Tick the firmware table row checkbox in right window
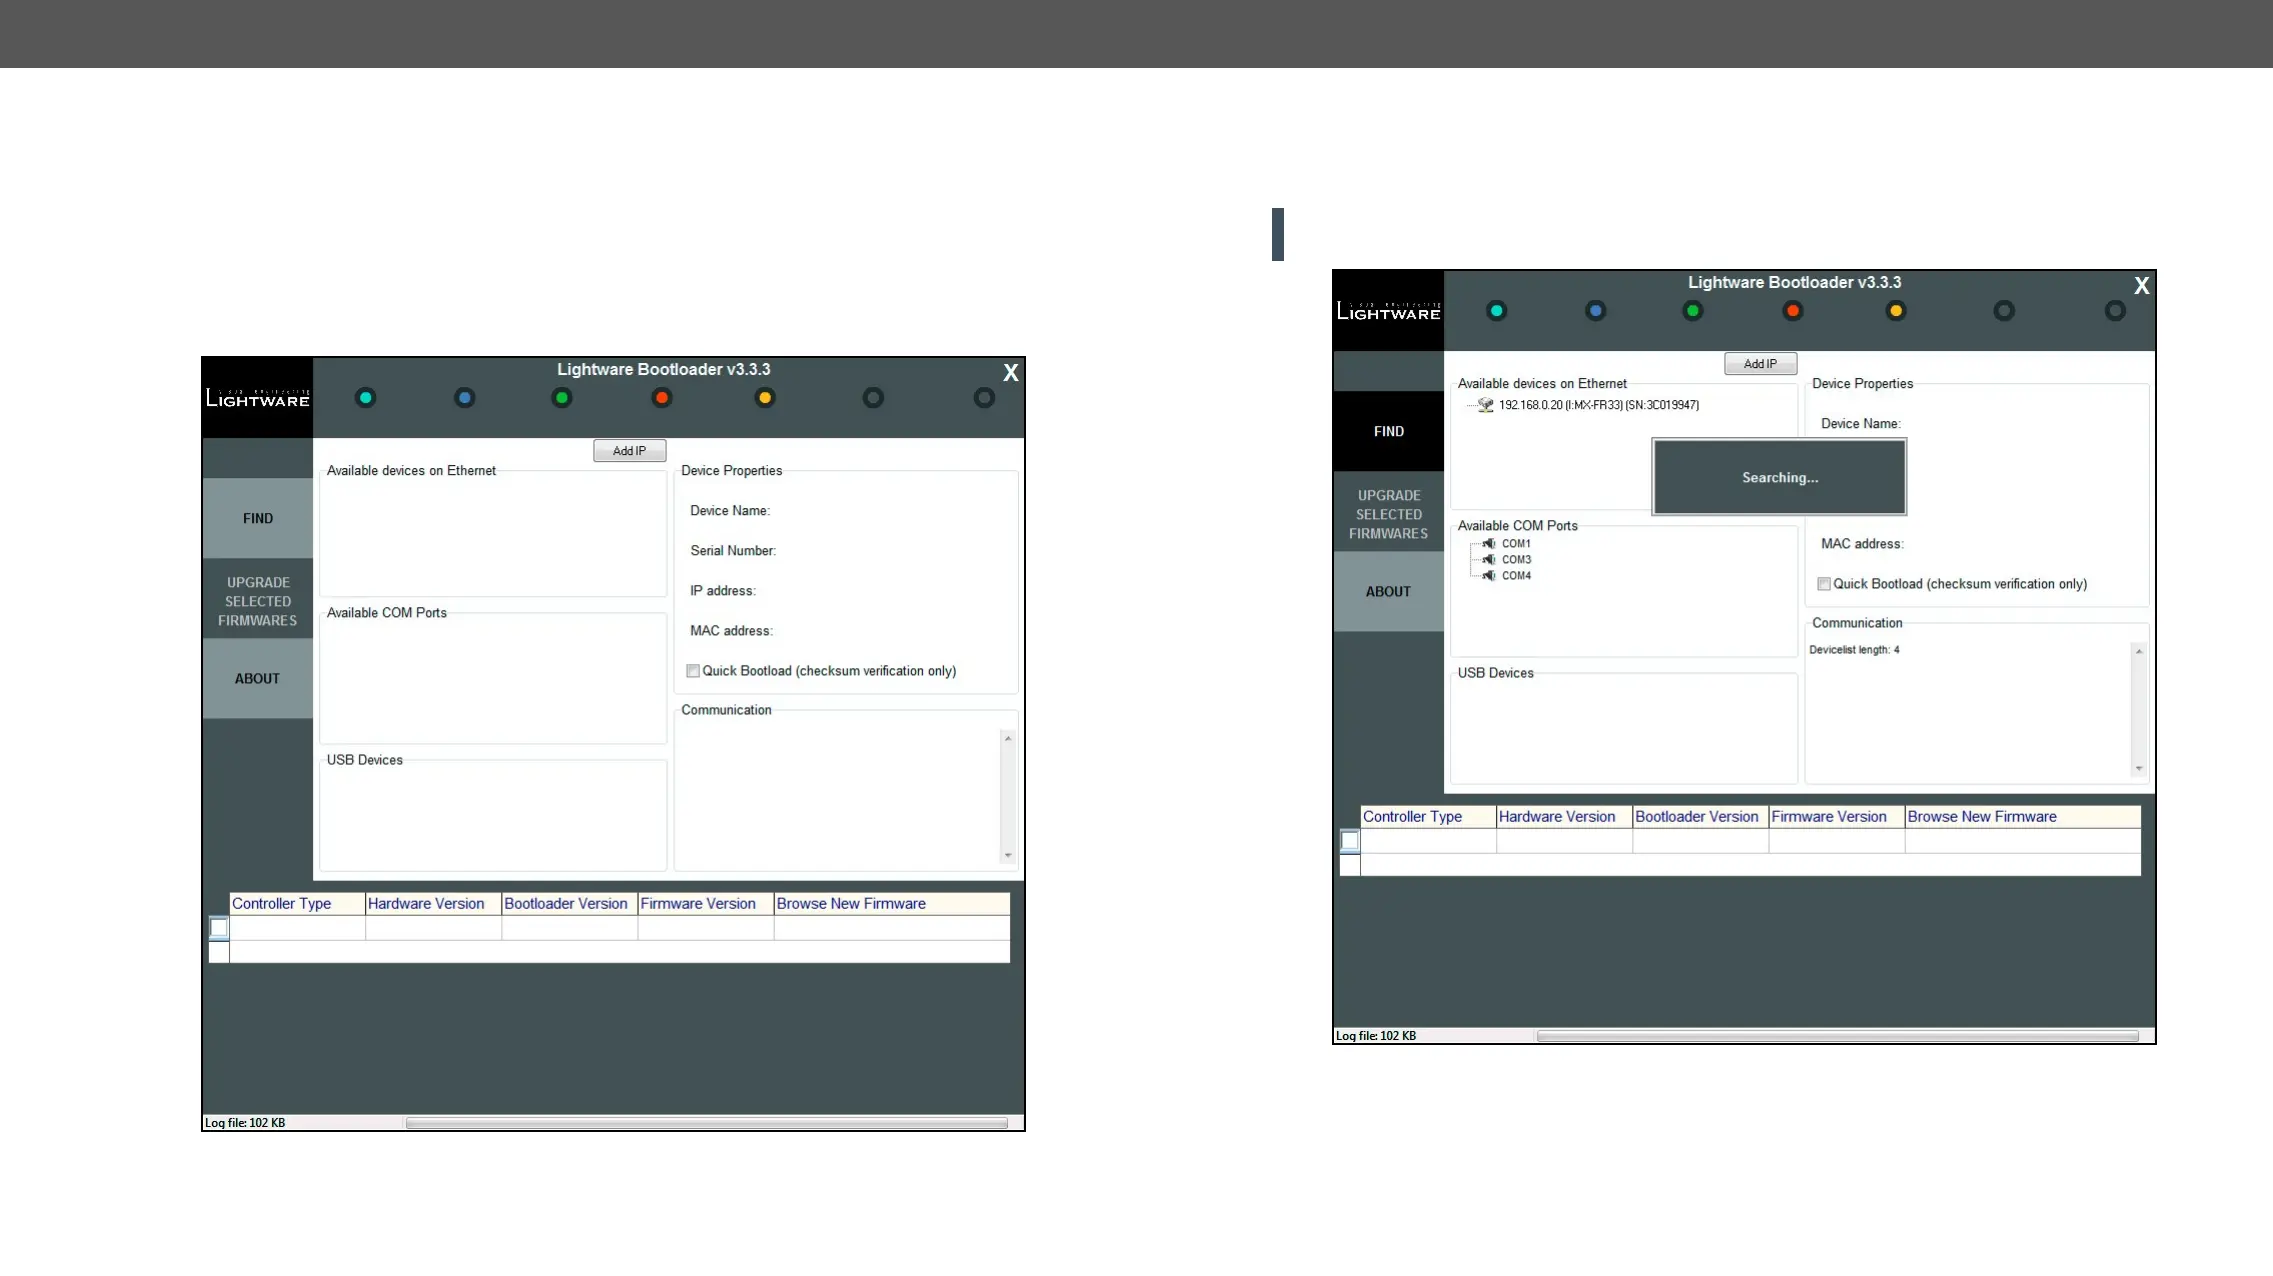Image resolution: width=2273 pixels, height=1276 pixels. [x=1350, y=841]
